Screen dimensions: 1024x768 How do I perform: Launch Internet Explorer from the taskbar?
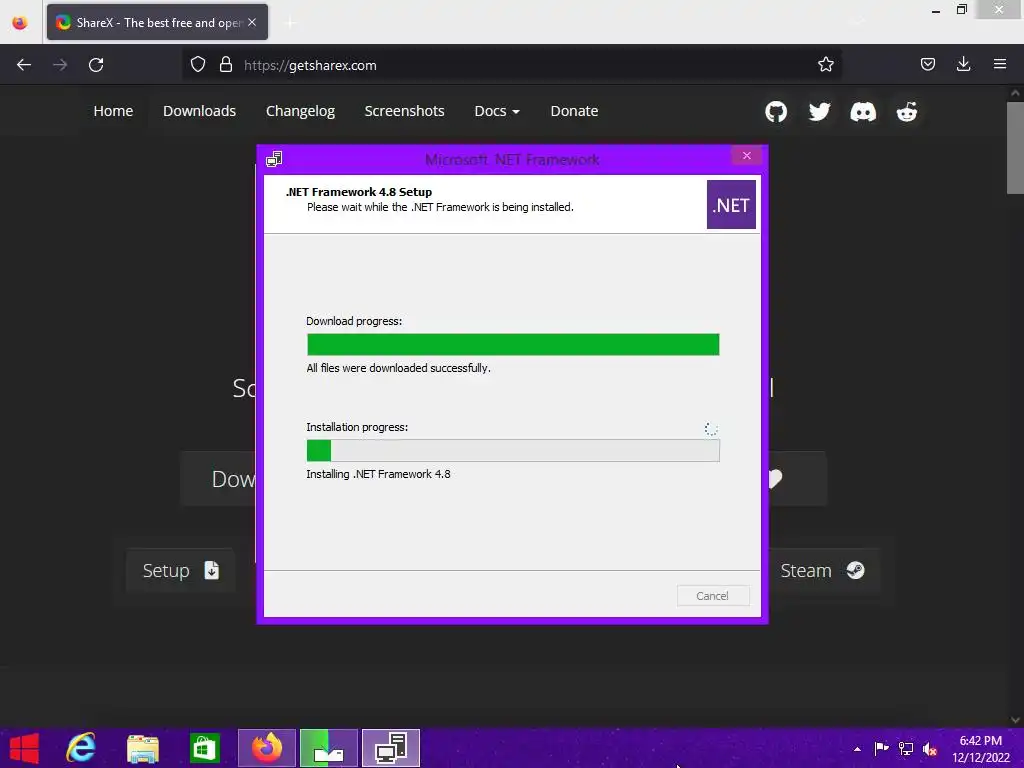click(x=81, y=748)
